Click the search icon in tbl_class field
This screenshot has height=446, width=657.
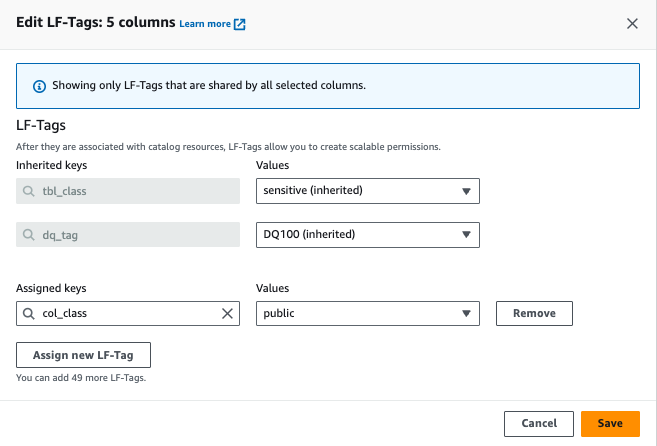(x=29, y=191)
